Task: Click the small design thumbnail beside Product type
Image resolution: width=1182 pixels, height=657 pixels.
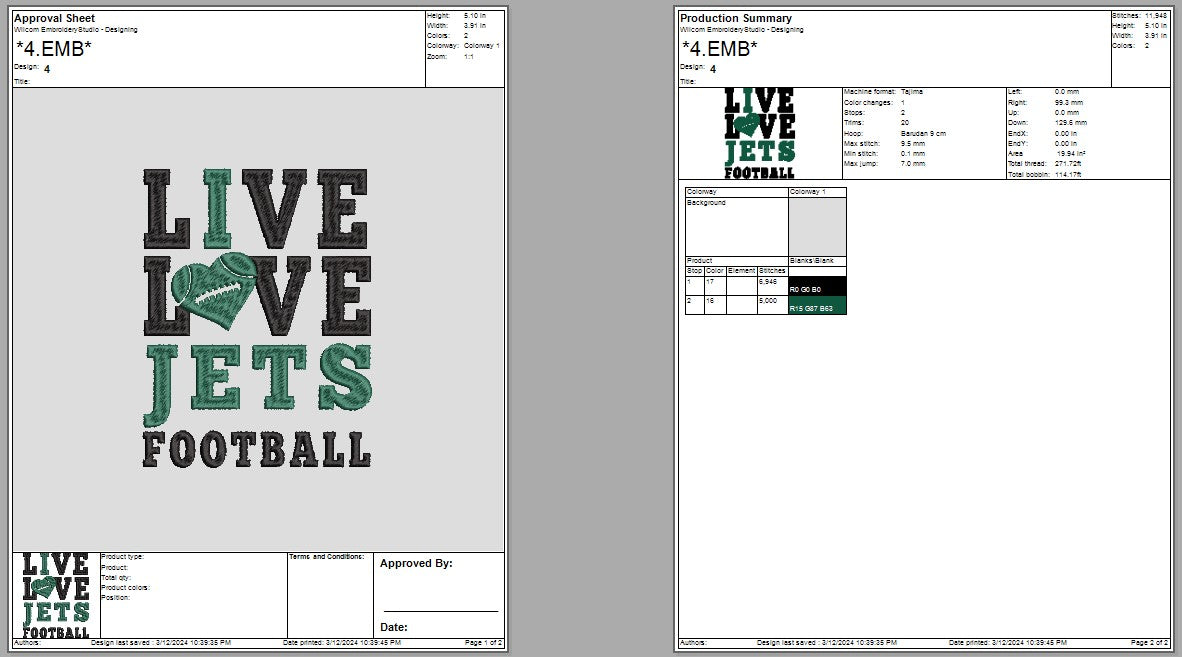Action: coord(56,594)
